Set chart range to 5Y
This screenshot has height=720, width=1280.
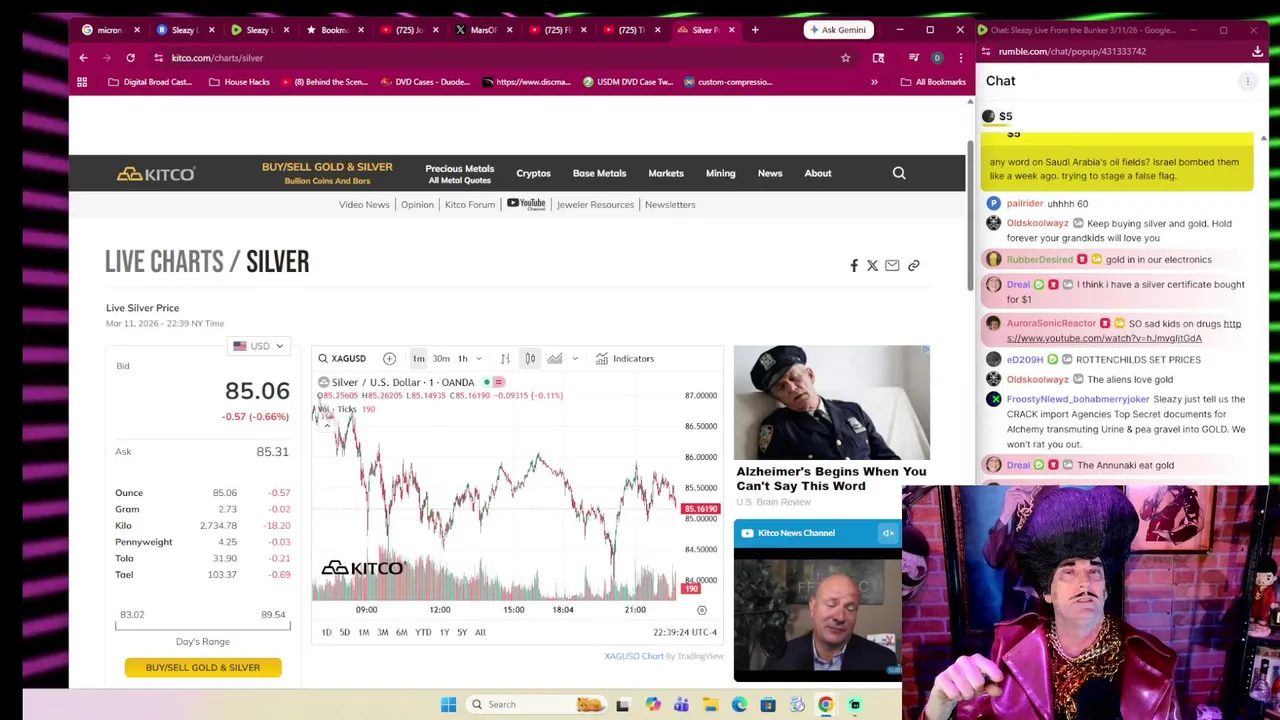462,632
